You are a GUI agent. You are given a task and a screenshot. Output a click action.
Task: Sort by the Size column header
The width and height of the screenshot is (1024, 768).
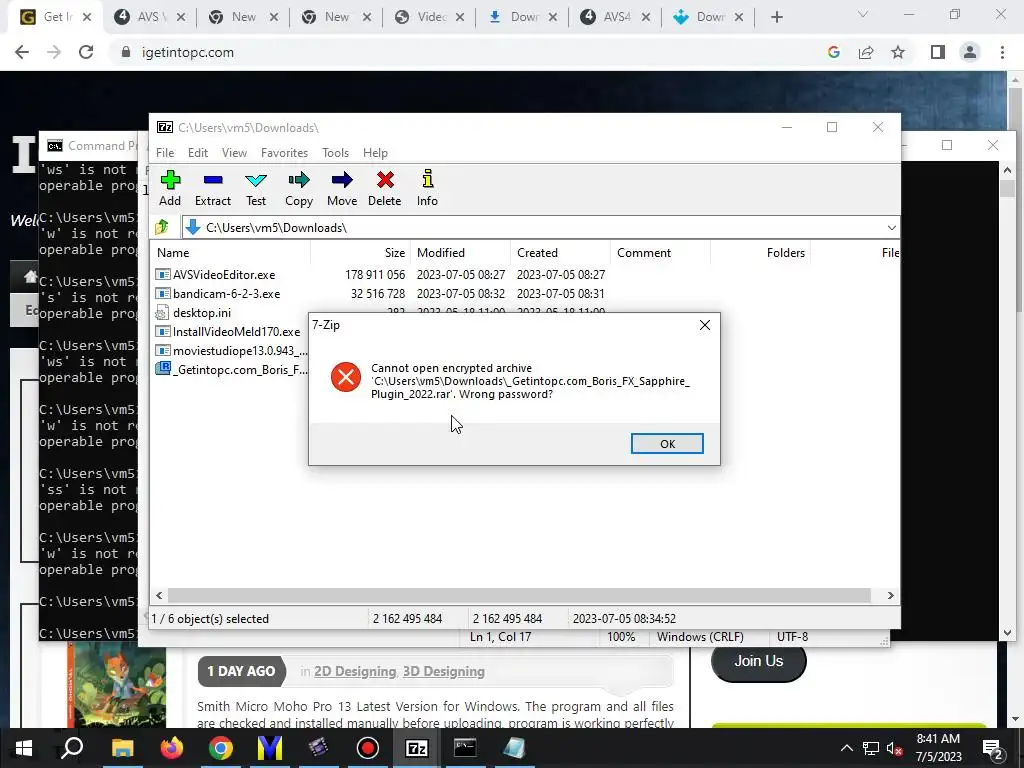pyautogui.click(x=360, y=253)
